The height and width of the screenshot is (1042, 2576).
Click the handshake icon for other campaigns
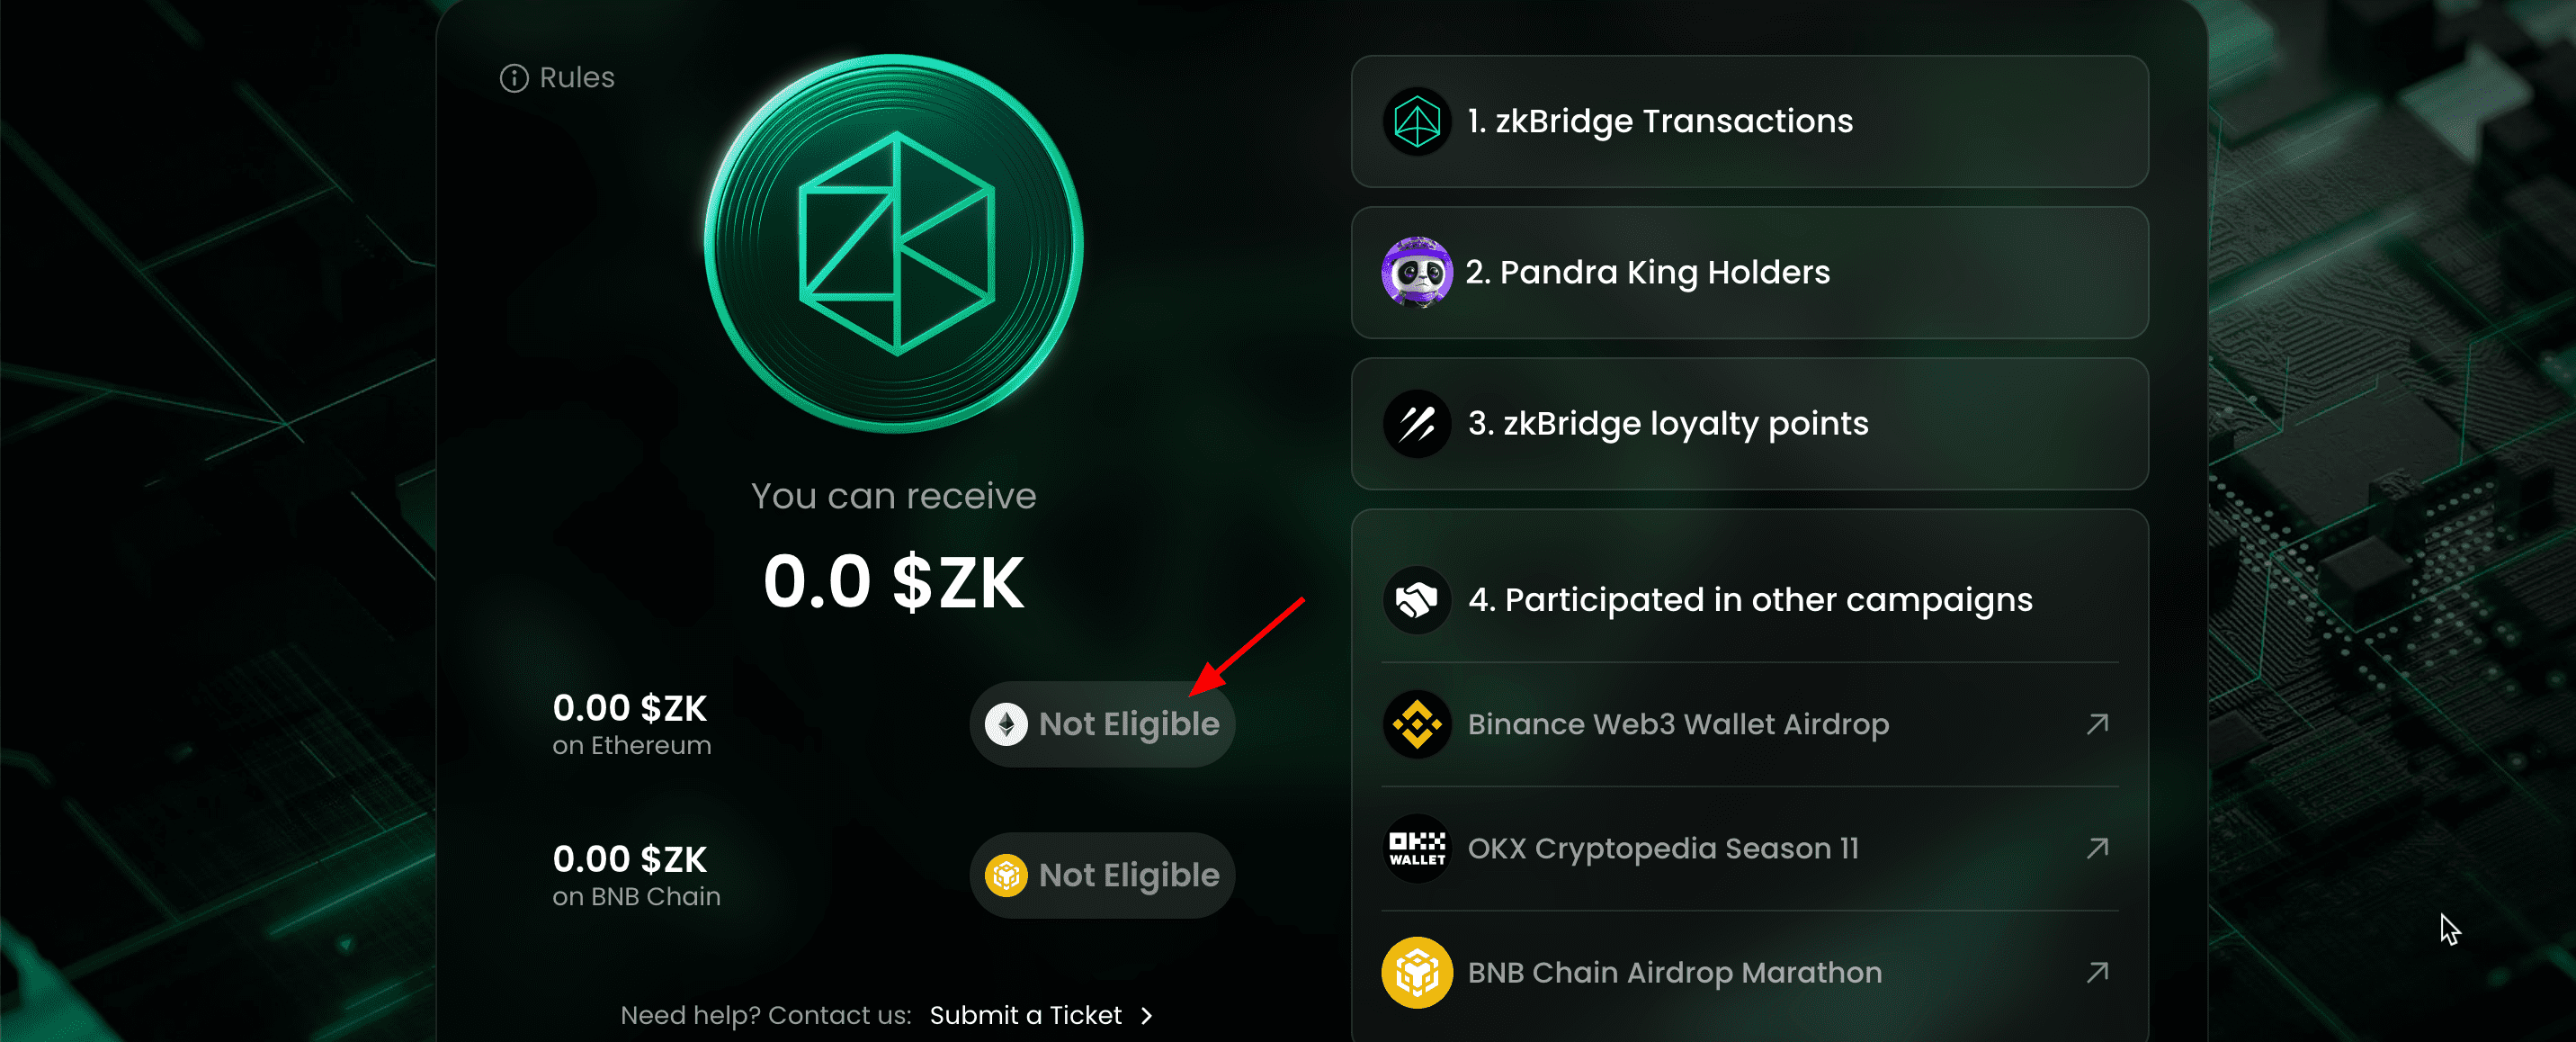(1417, 600)
